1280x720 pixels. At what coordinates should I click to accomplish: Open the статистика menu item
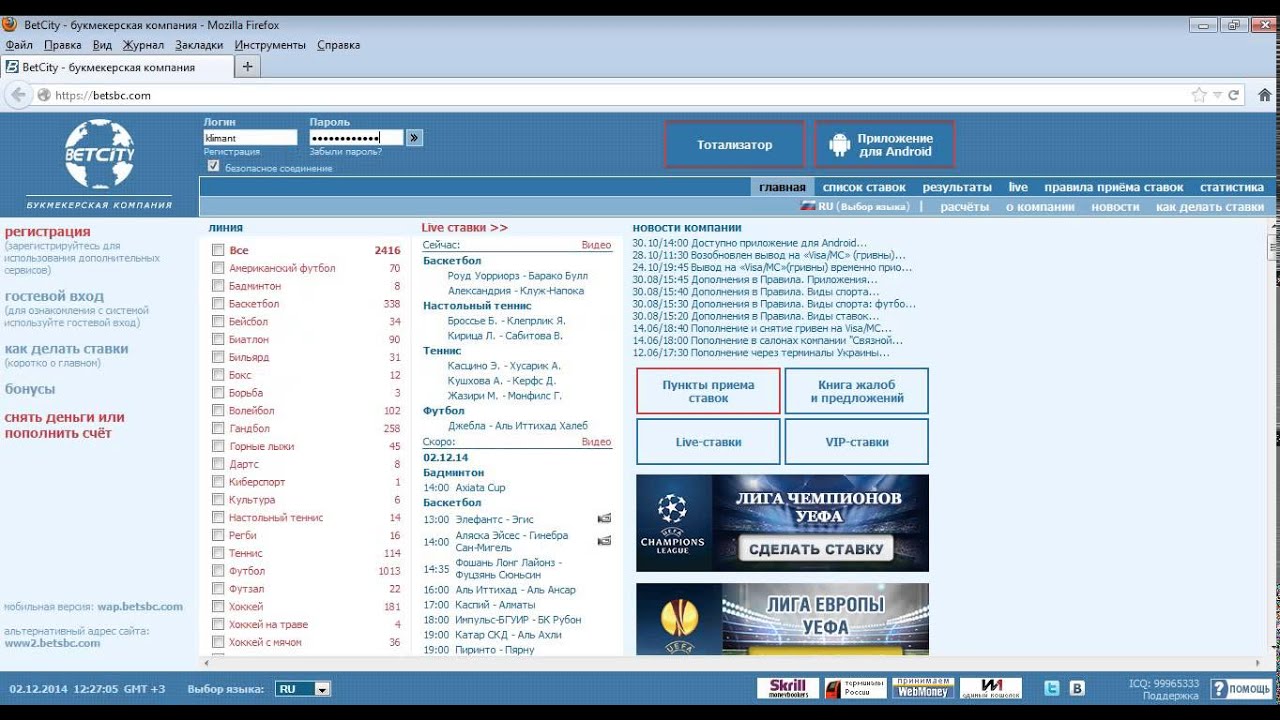[1232, 187]
